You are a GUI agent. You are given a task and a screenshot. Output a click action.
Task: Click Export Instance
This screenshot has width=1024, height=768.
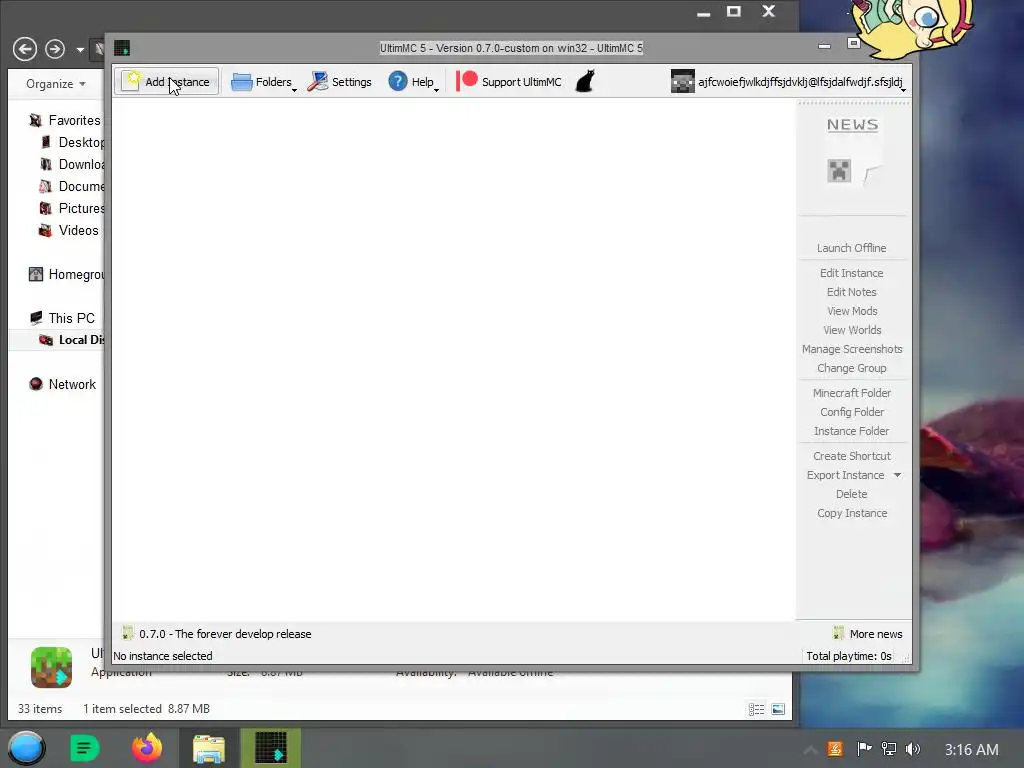(x=845, y=475)
